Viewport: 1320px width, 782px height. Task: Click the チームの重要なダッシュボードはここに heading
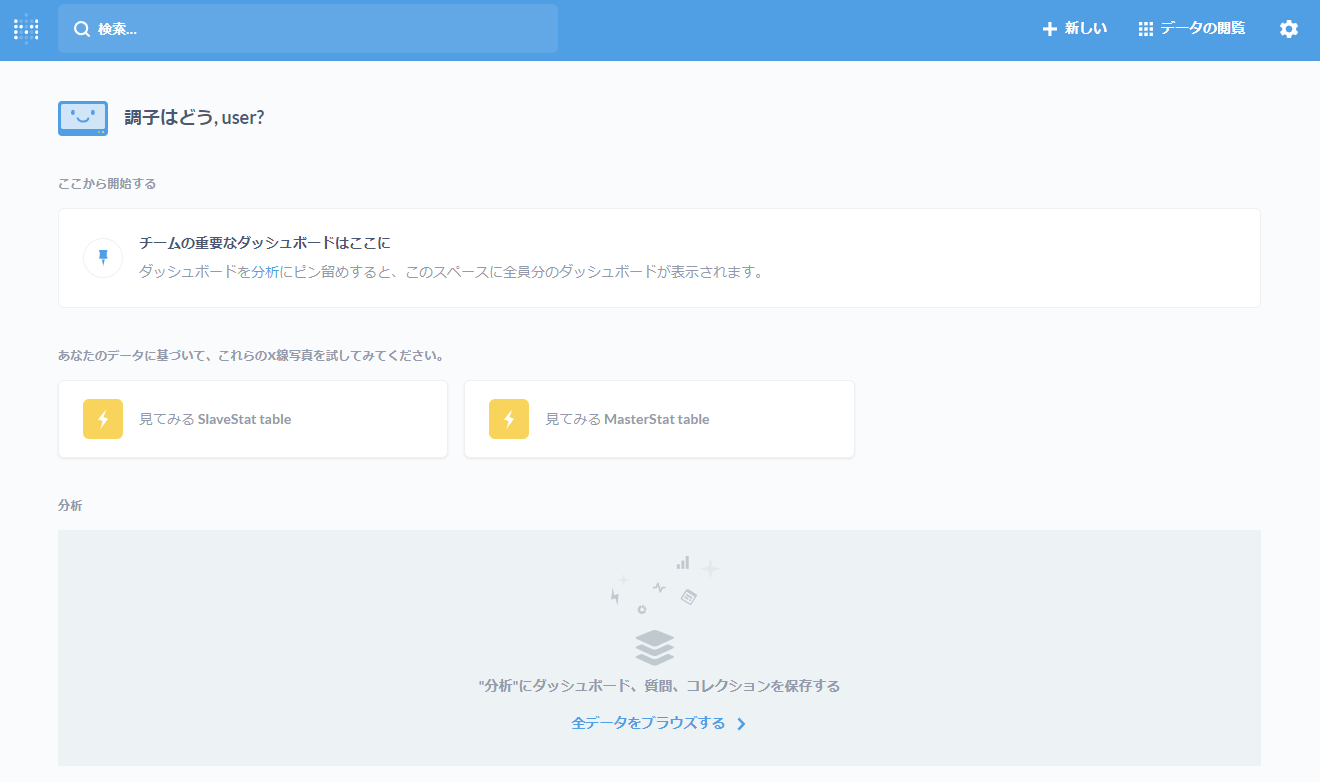[264, 243]
